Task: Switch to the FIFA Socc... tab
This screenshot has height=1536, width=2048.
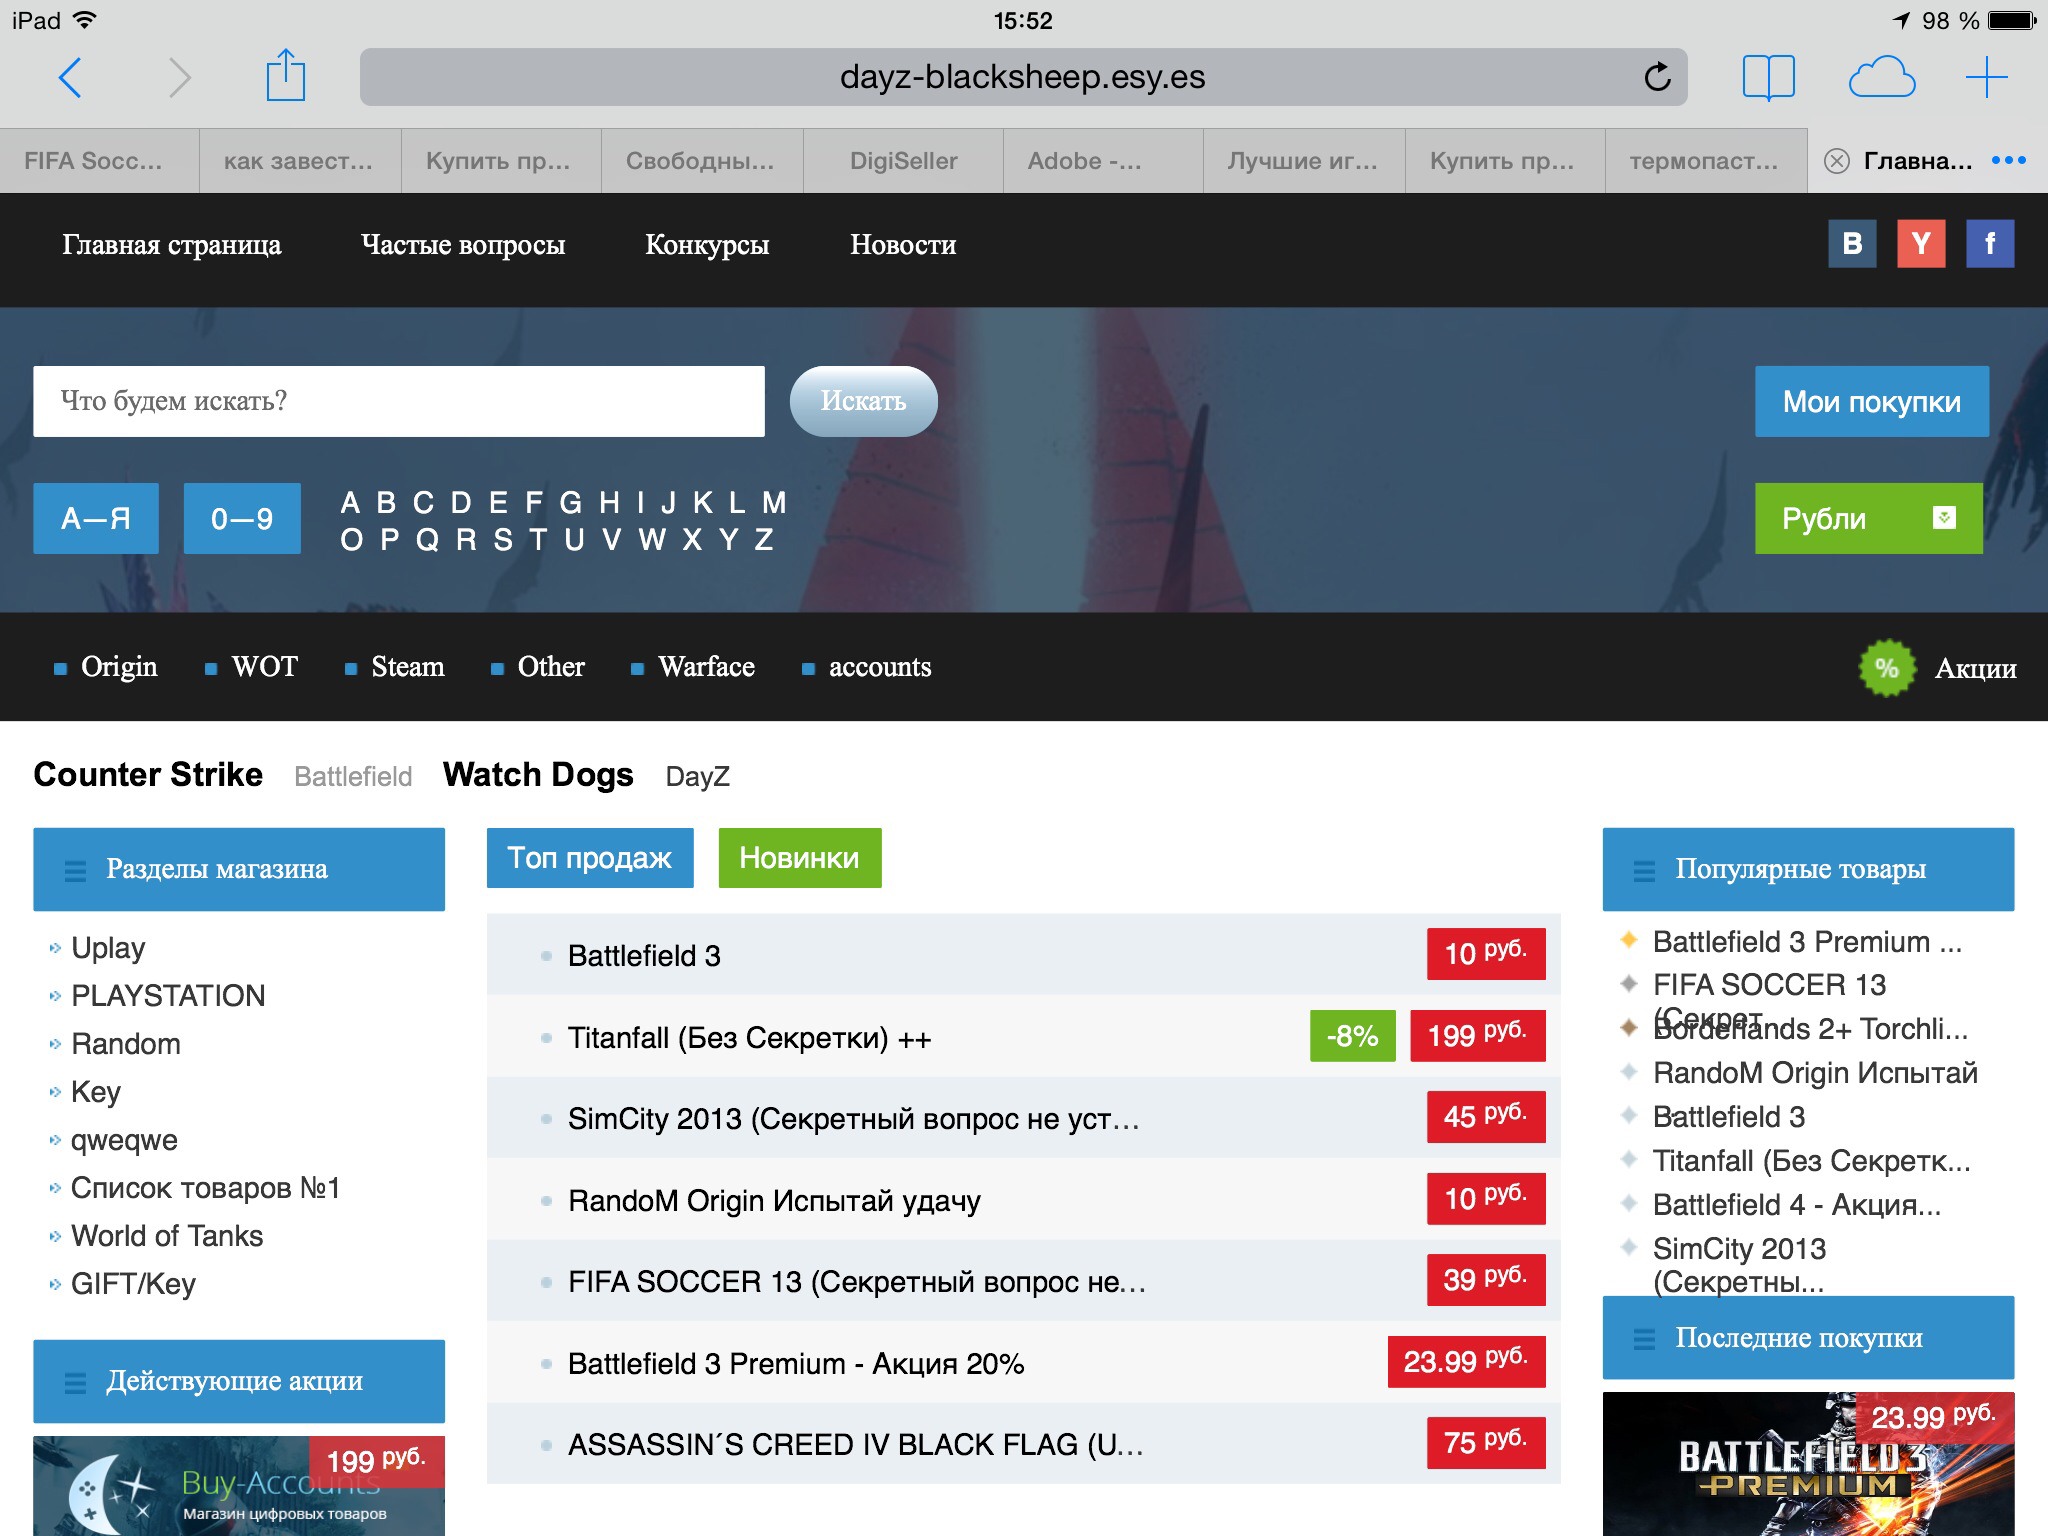Action: pyautogui.click(x=100, y=161)
